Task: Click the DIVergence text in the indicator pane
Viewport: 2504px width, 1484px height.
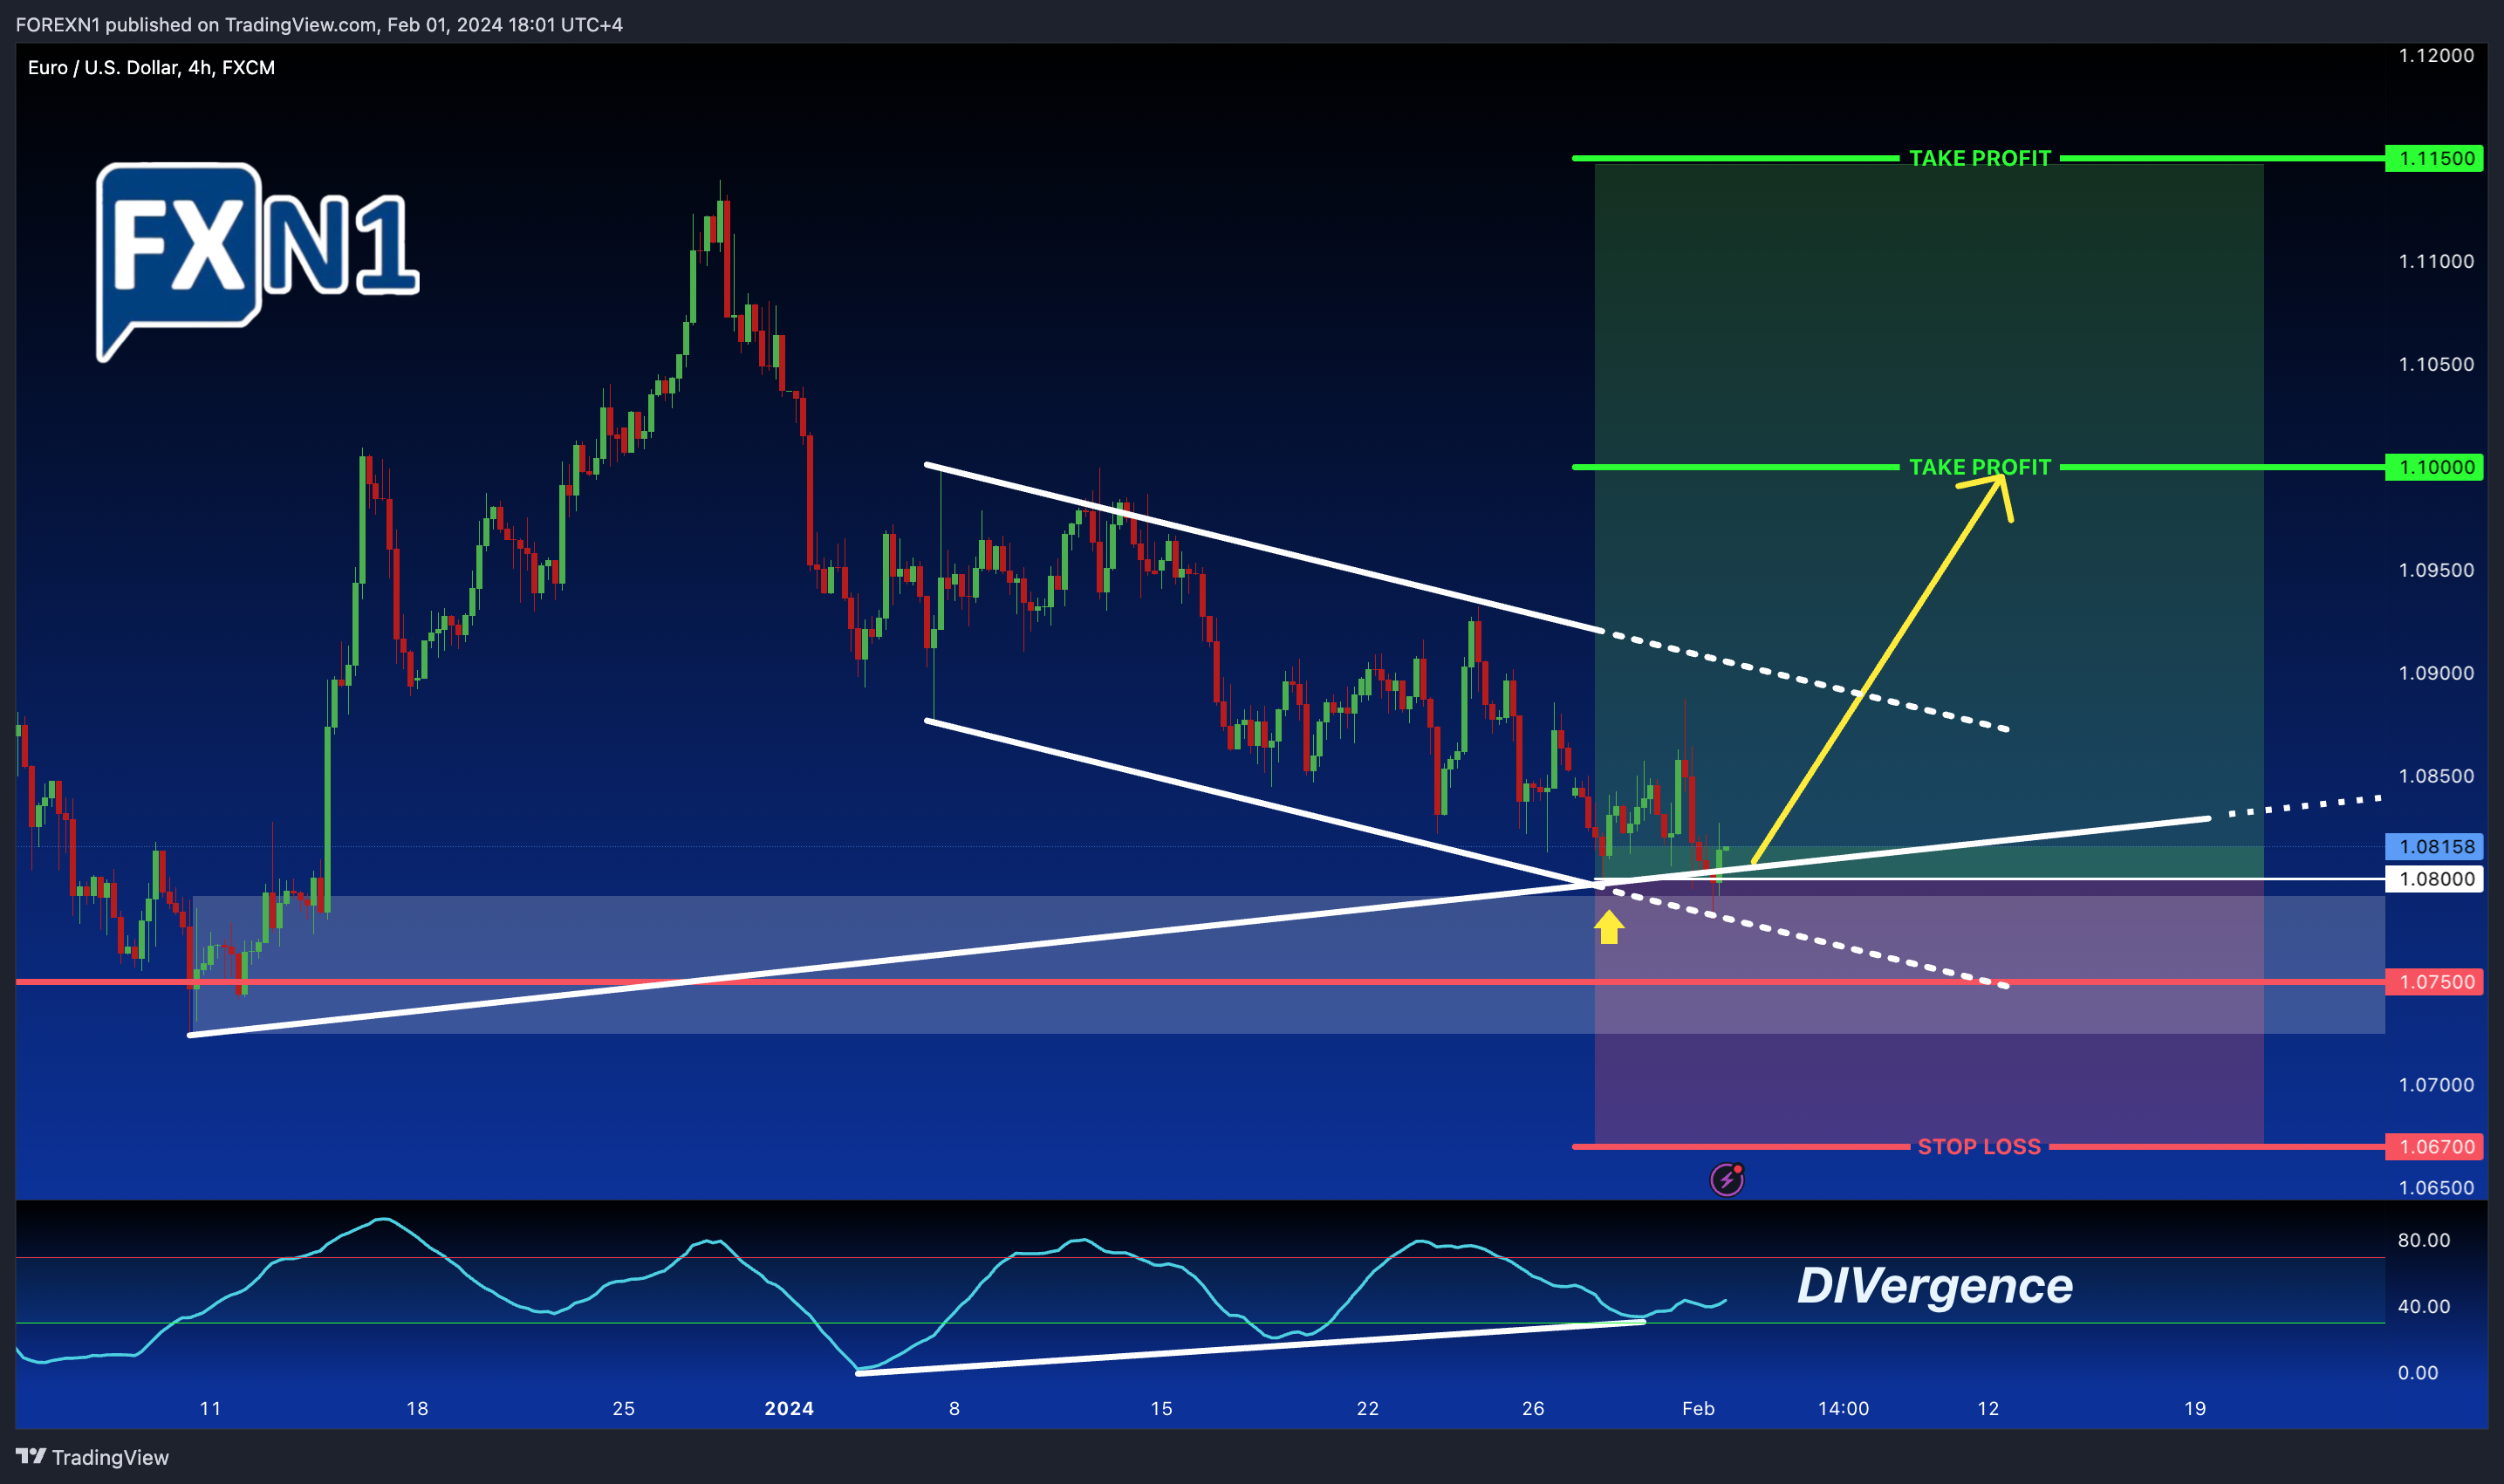Action: [x=1935, y=1286]
